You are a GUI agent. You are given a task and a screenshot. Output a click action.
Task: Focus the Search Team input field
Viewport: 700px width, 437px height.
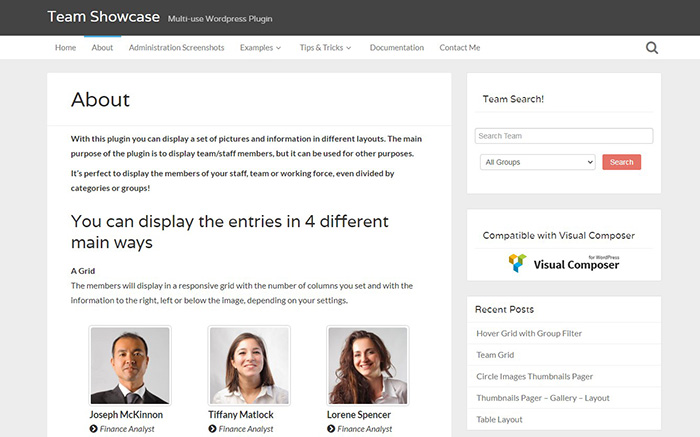click(x=564, y=136)
